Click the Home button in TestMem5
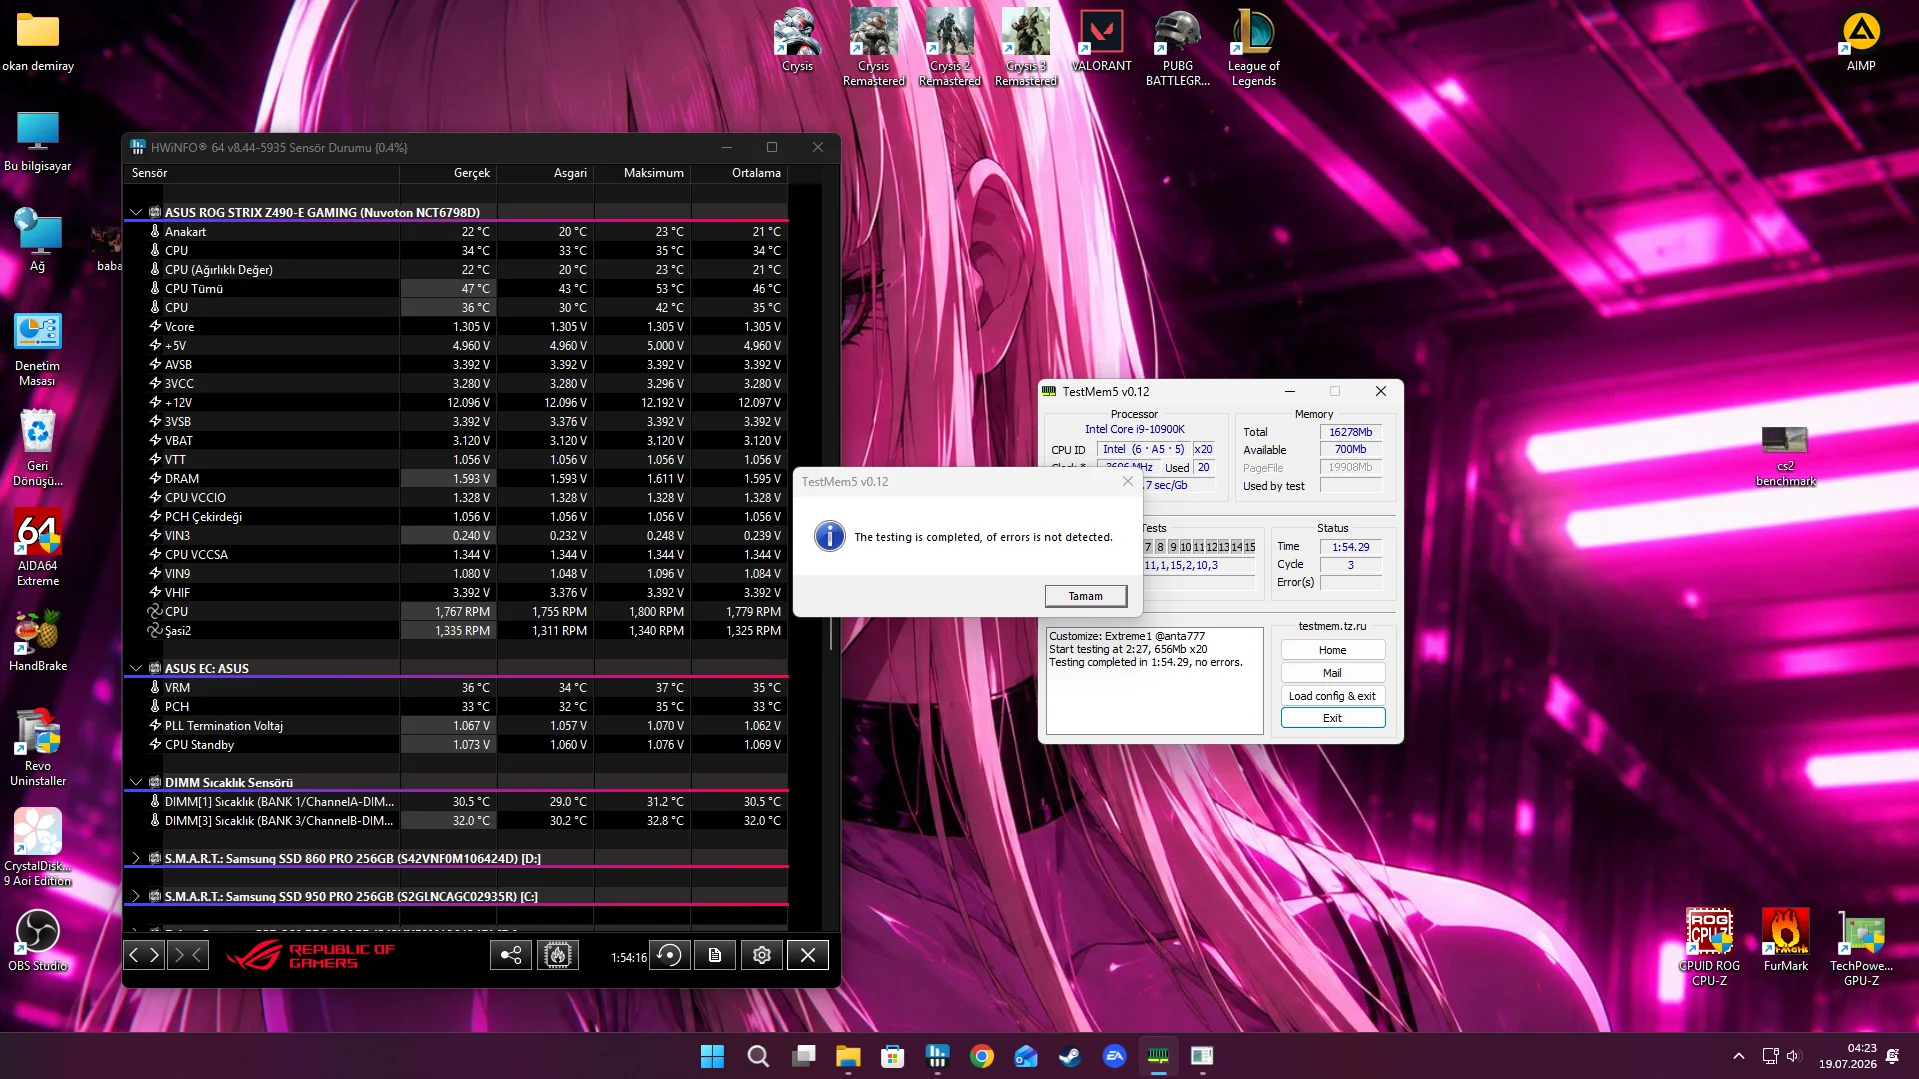1919x1079 pixels. [1332, 650]
